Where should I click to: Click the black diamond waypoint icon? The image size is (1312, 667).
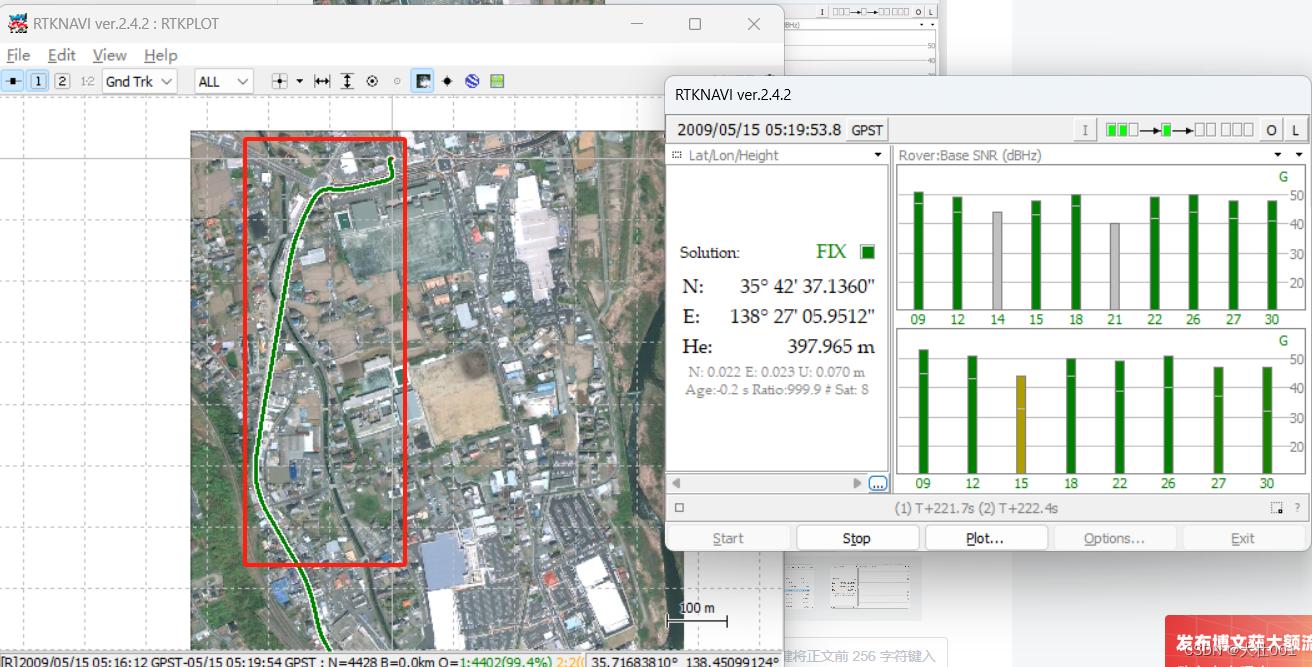pos(447,81)
